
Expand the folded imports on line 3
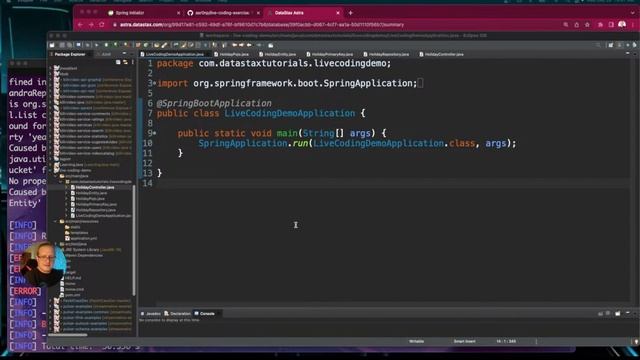tap(155, 84)
